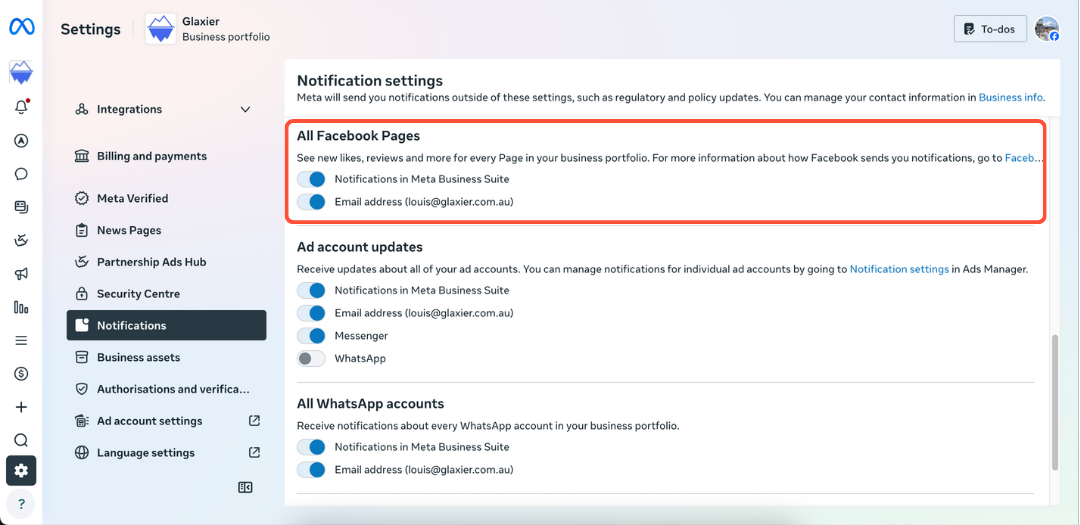Enable WhatsApp ad account notifications
The width and height of the screenshot is (1080, 525).
(311, 358)
